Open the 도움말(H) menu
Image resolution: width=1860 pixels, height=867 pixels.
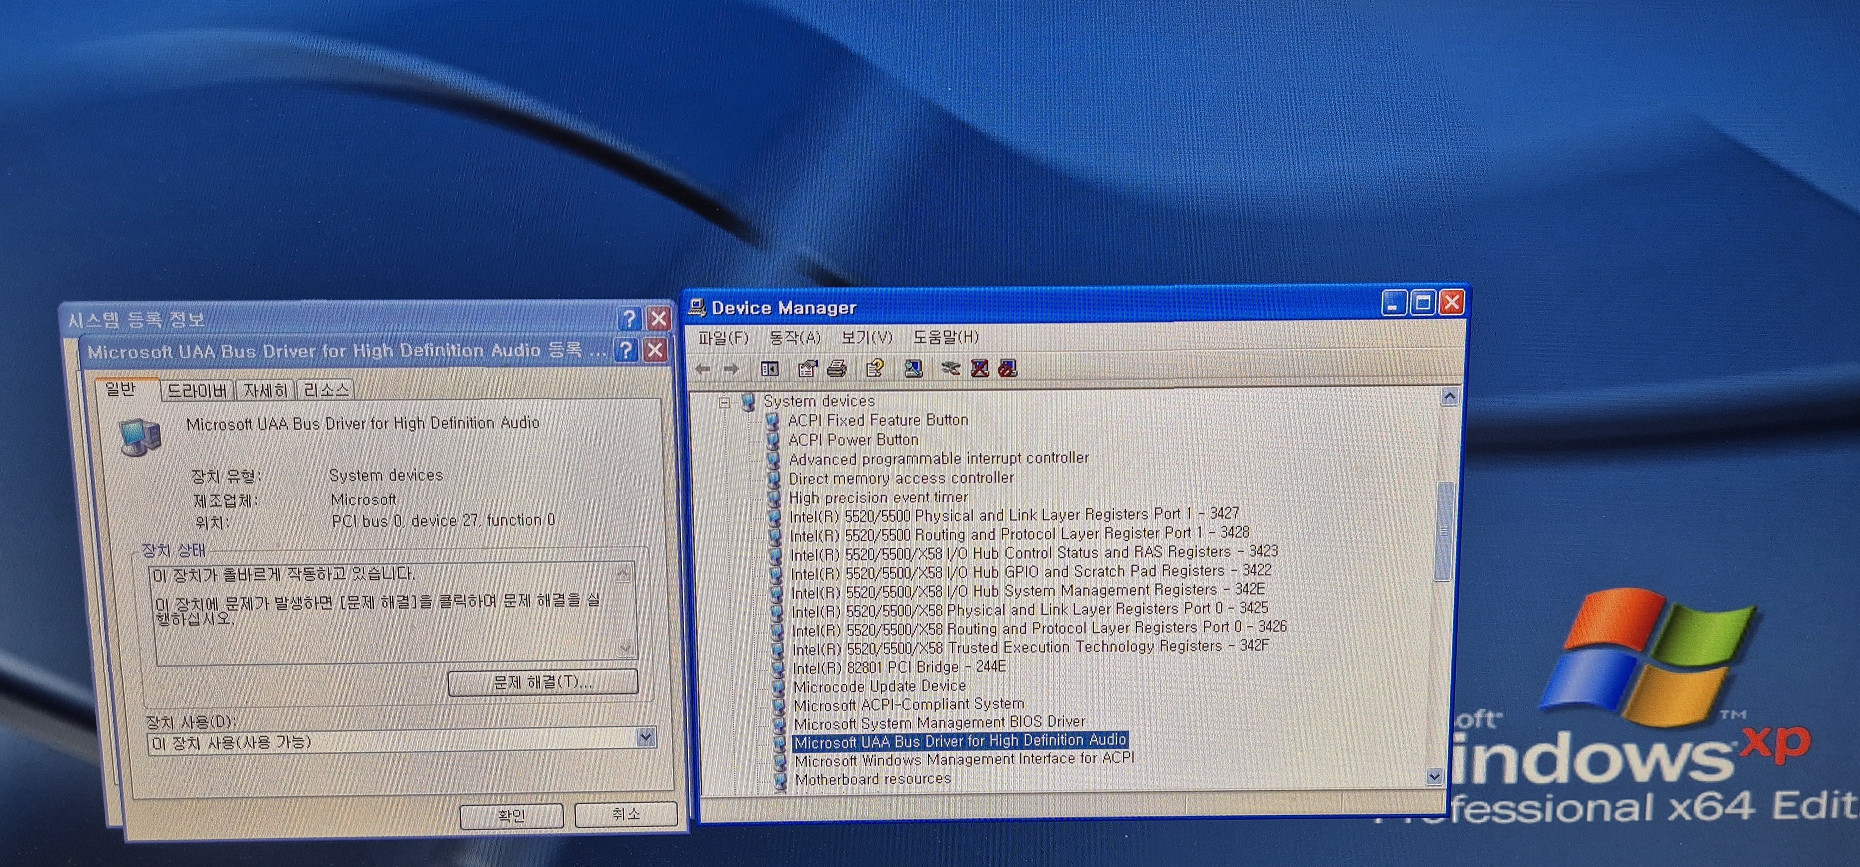click(x=946, y=337)
